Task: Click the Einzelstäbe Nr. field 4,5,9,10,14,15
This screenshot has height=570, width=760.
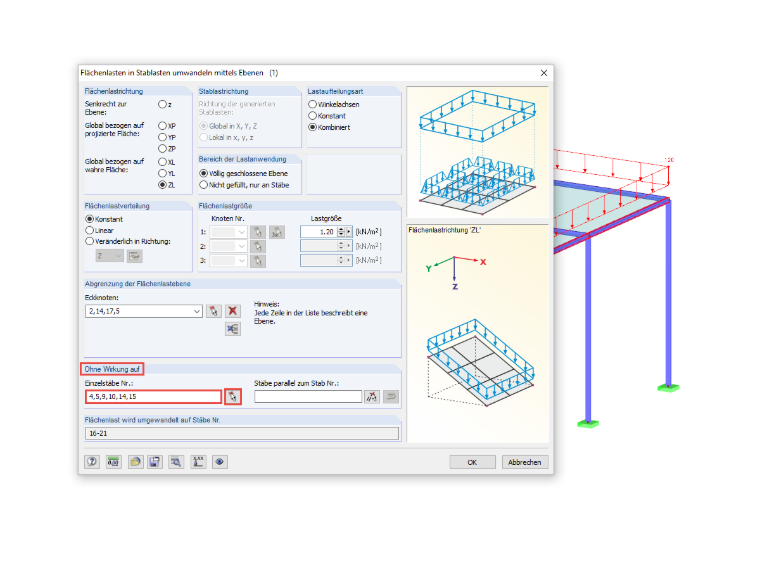Action: [x=154, y=396]
